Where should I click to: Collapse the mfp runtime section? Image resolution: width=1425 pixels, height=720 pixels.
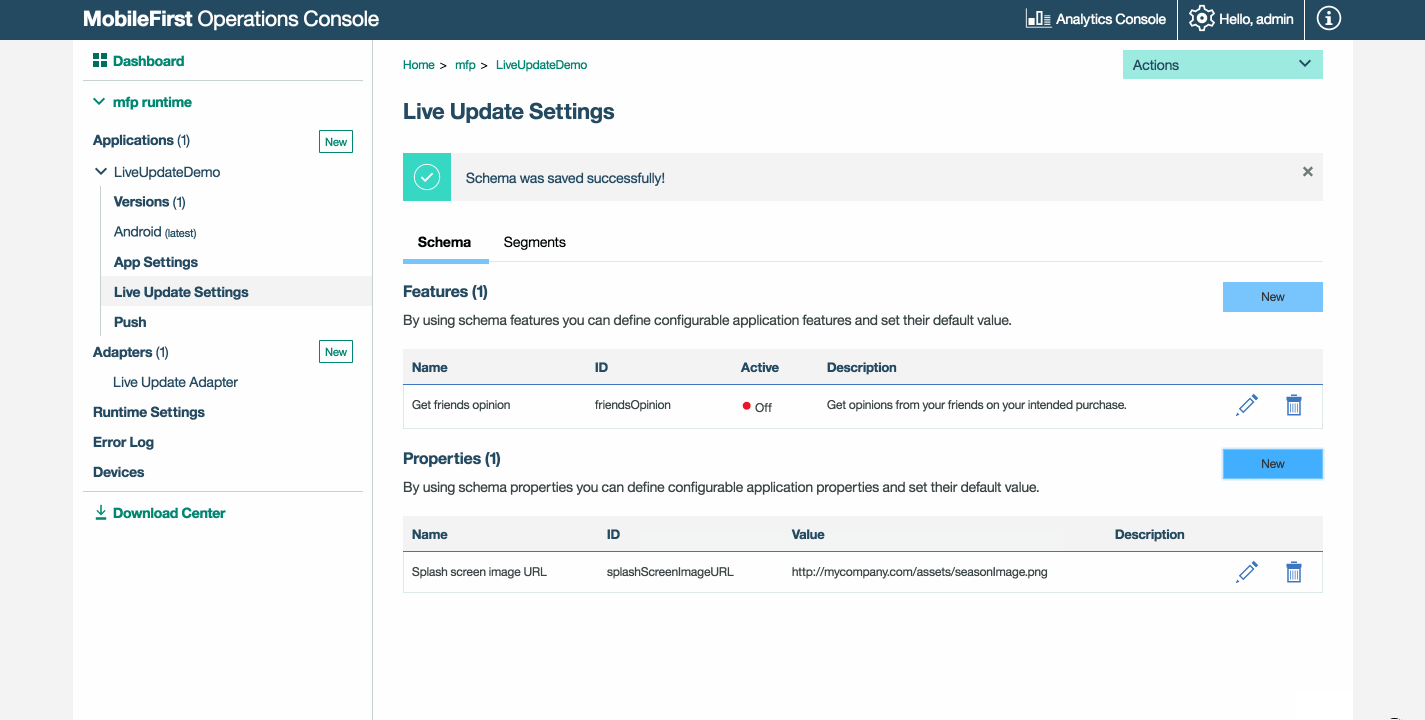[x=99, y=102]
